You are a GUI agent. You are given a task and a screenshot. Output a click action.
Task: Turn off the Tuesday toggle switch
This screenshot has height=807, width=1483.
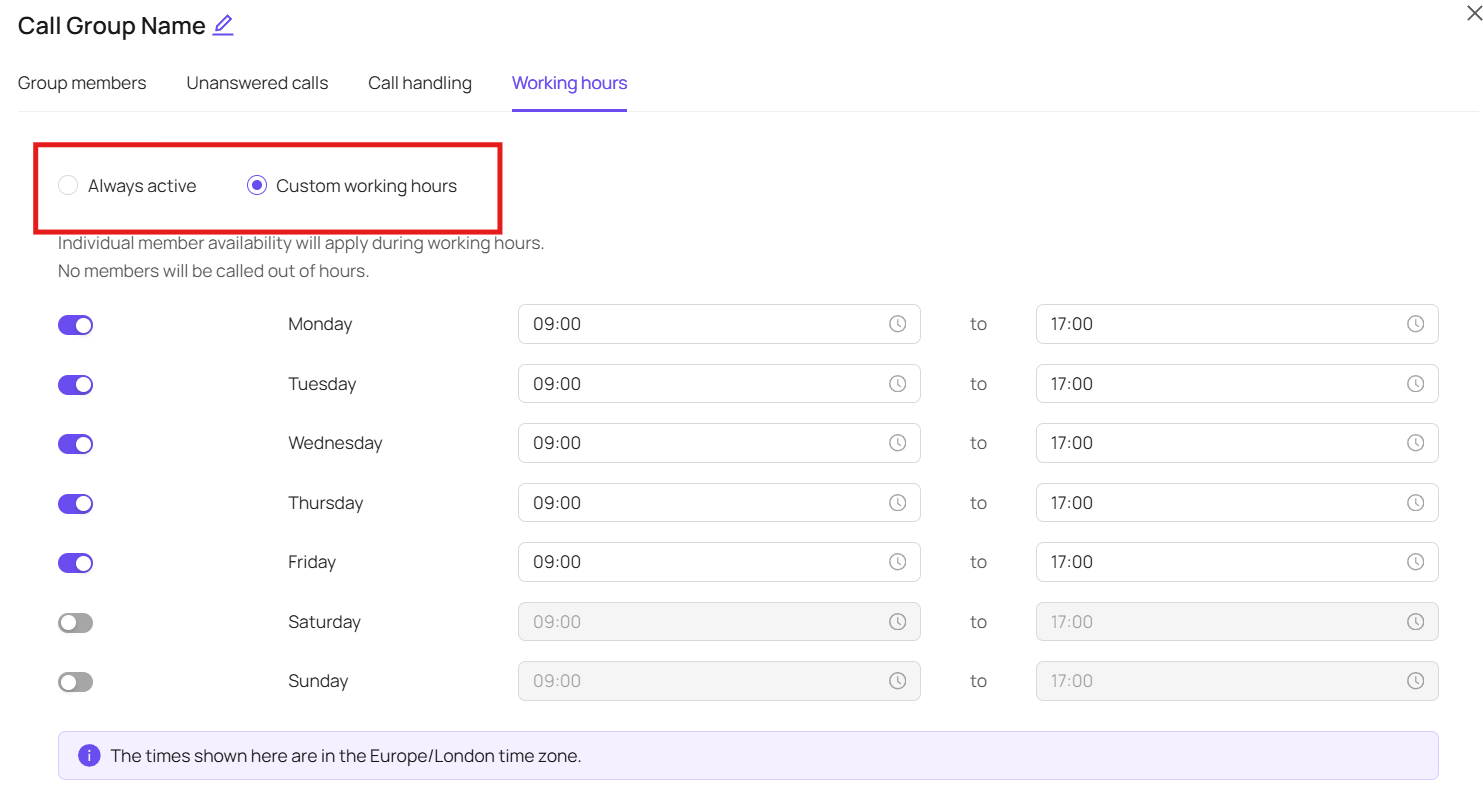tap(75, 385)
